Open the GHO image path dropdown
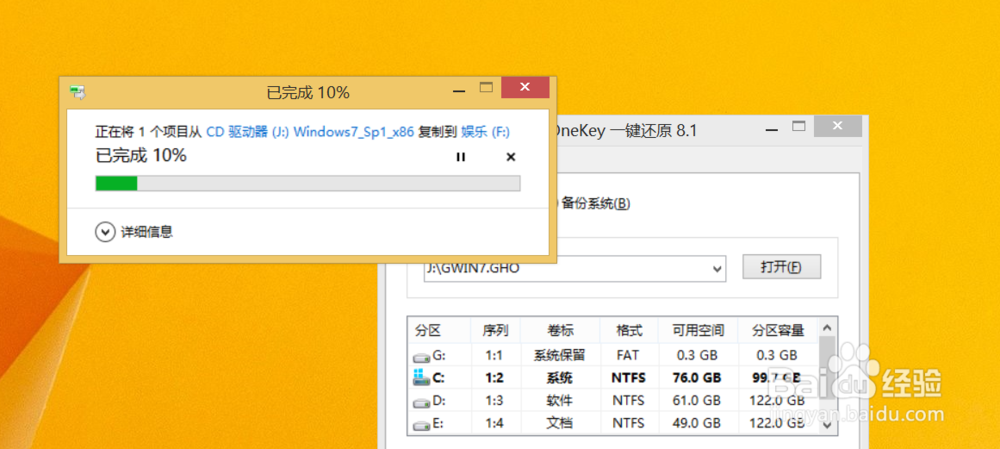Image resolution: width=1000 pixels, height=449 pixels. pos(716,269)
